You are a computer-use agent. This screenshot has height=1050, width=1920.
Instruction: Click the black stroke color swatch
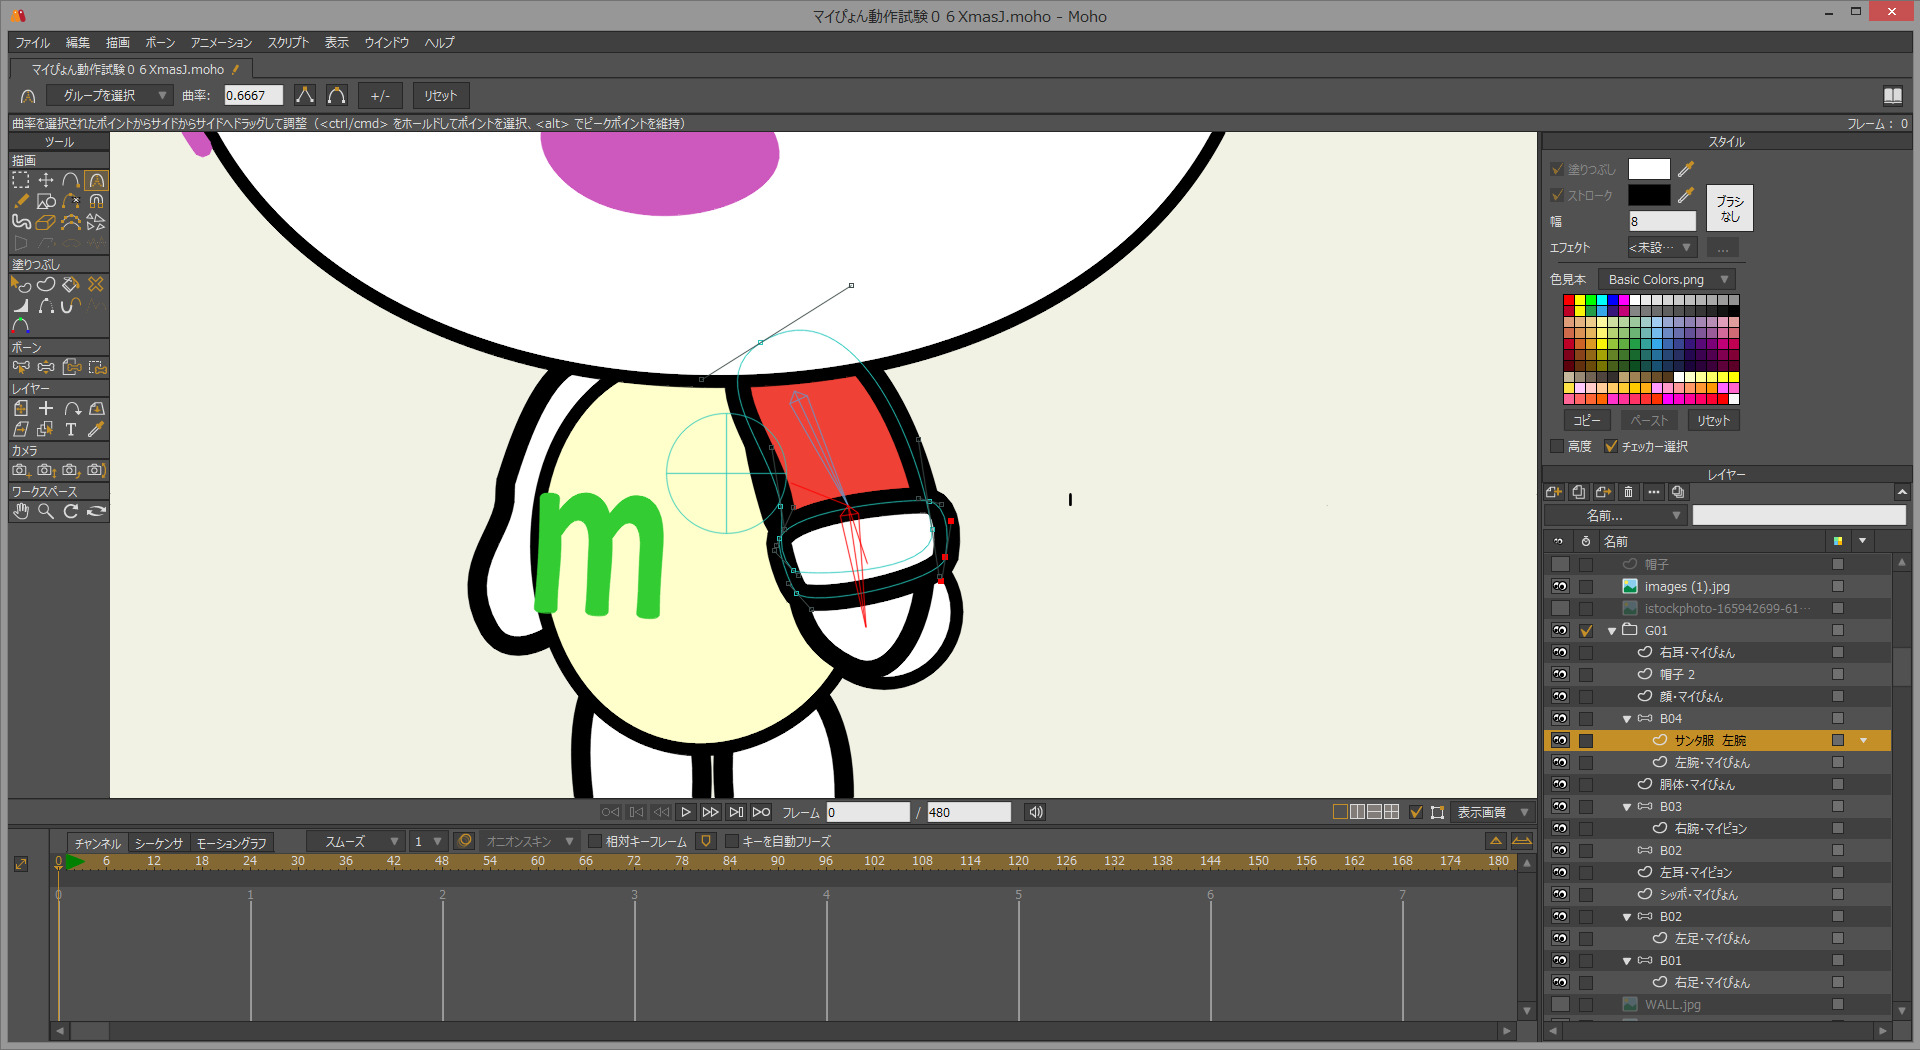coord(1648,195)
